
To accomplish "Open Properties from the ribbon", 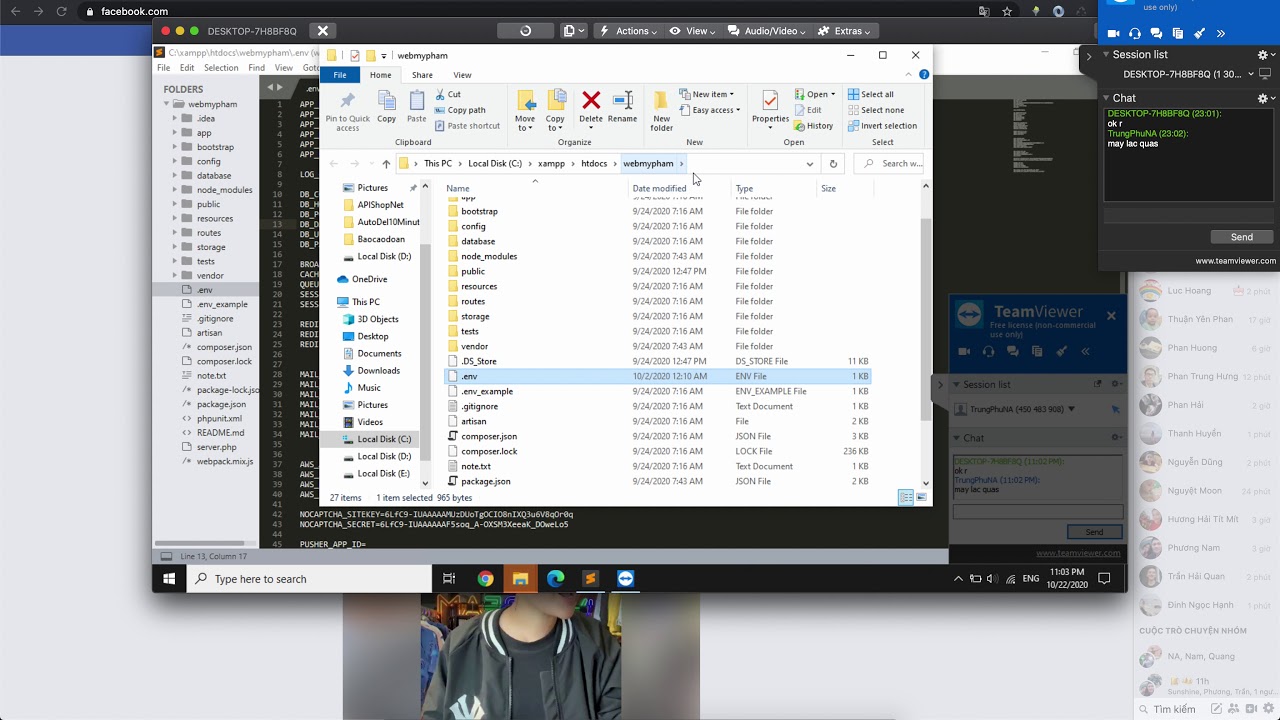I will [x=770, y=106].
